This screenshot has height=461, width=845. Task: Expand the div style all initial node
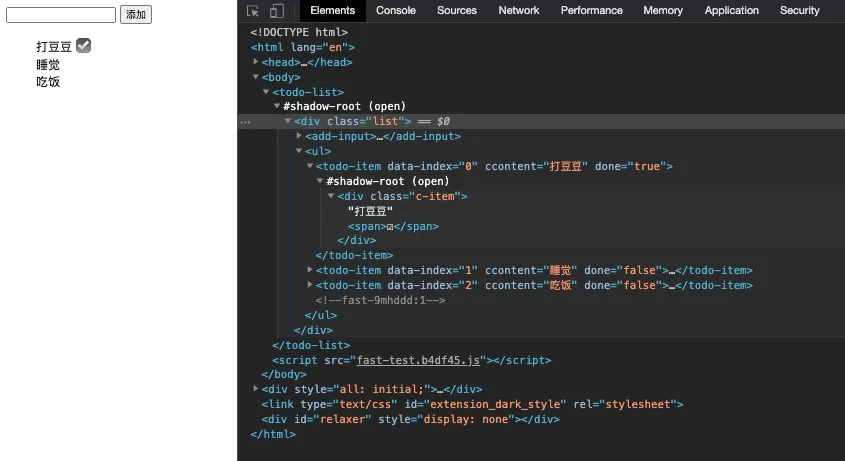(256, 389)
